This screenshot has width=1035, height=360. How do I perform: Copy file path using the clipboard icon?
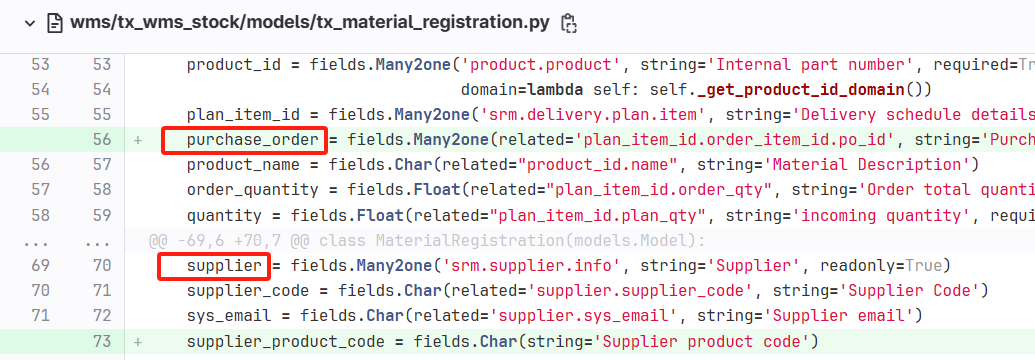click(568, 24)
